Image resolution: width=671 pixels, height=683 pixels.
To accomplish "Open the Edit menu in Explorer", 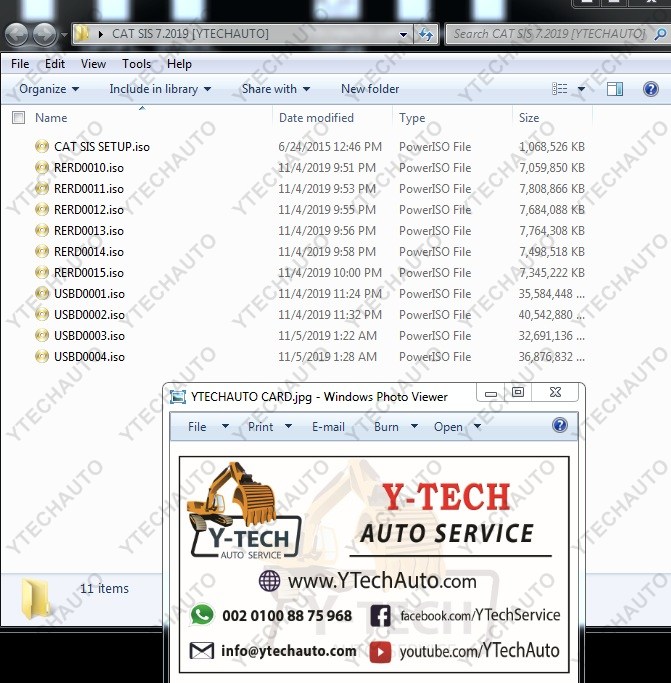I will (x=55, y=64).
